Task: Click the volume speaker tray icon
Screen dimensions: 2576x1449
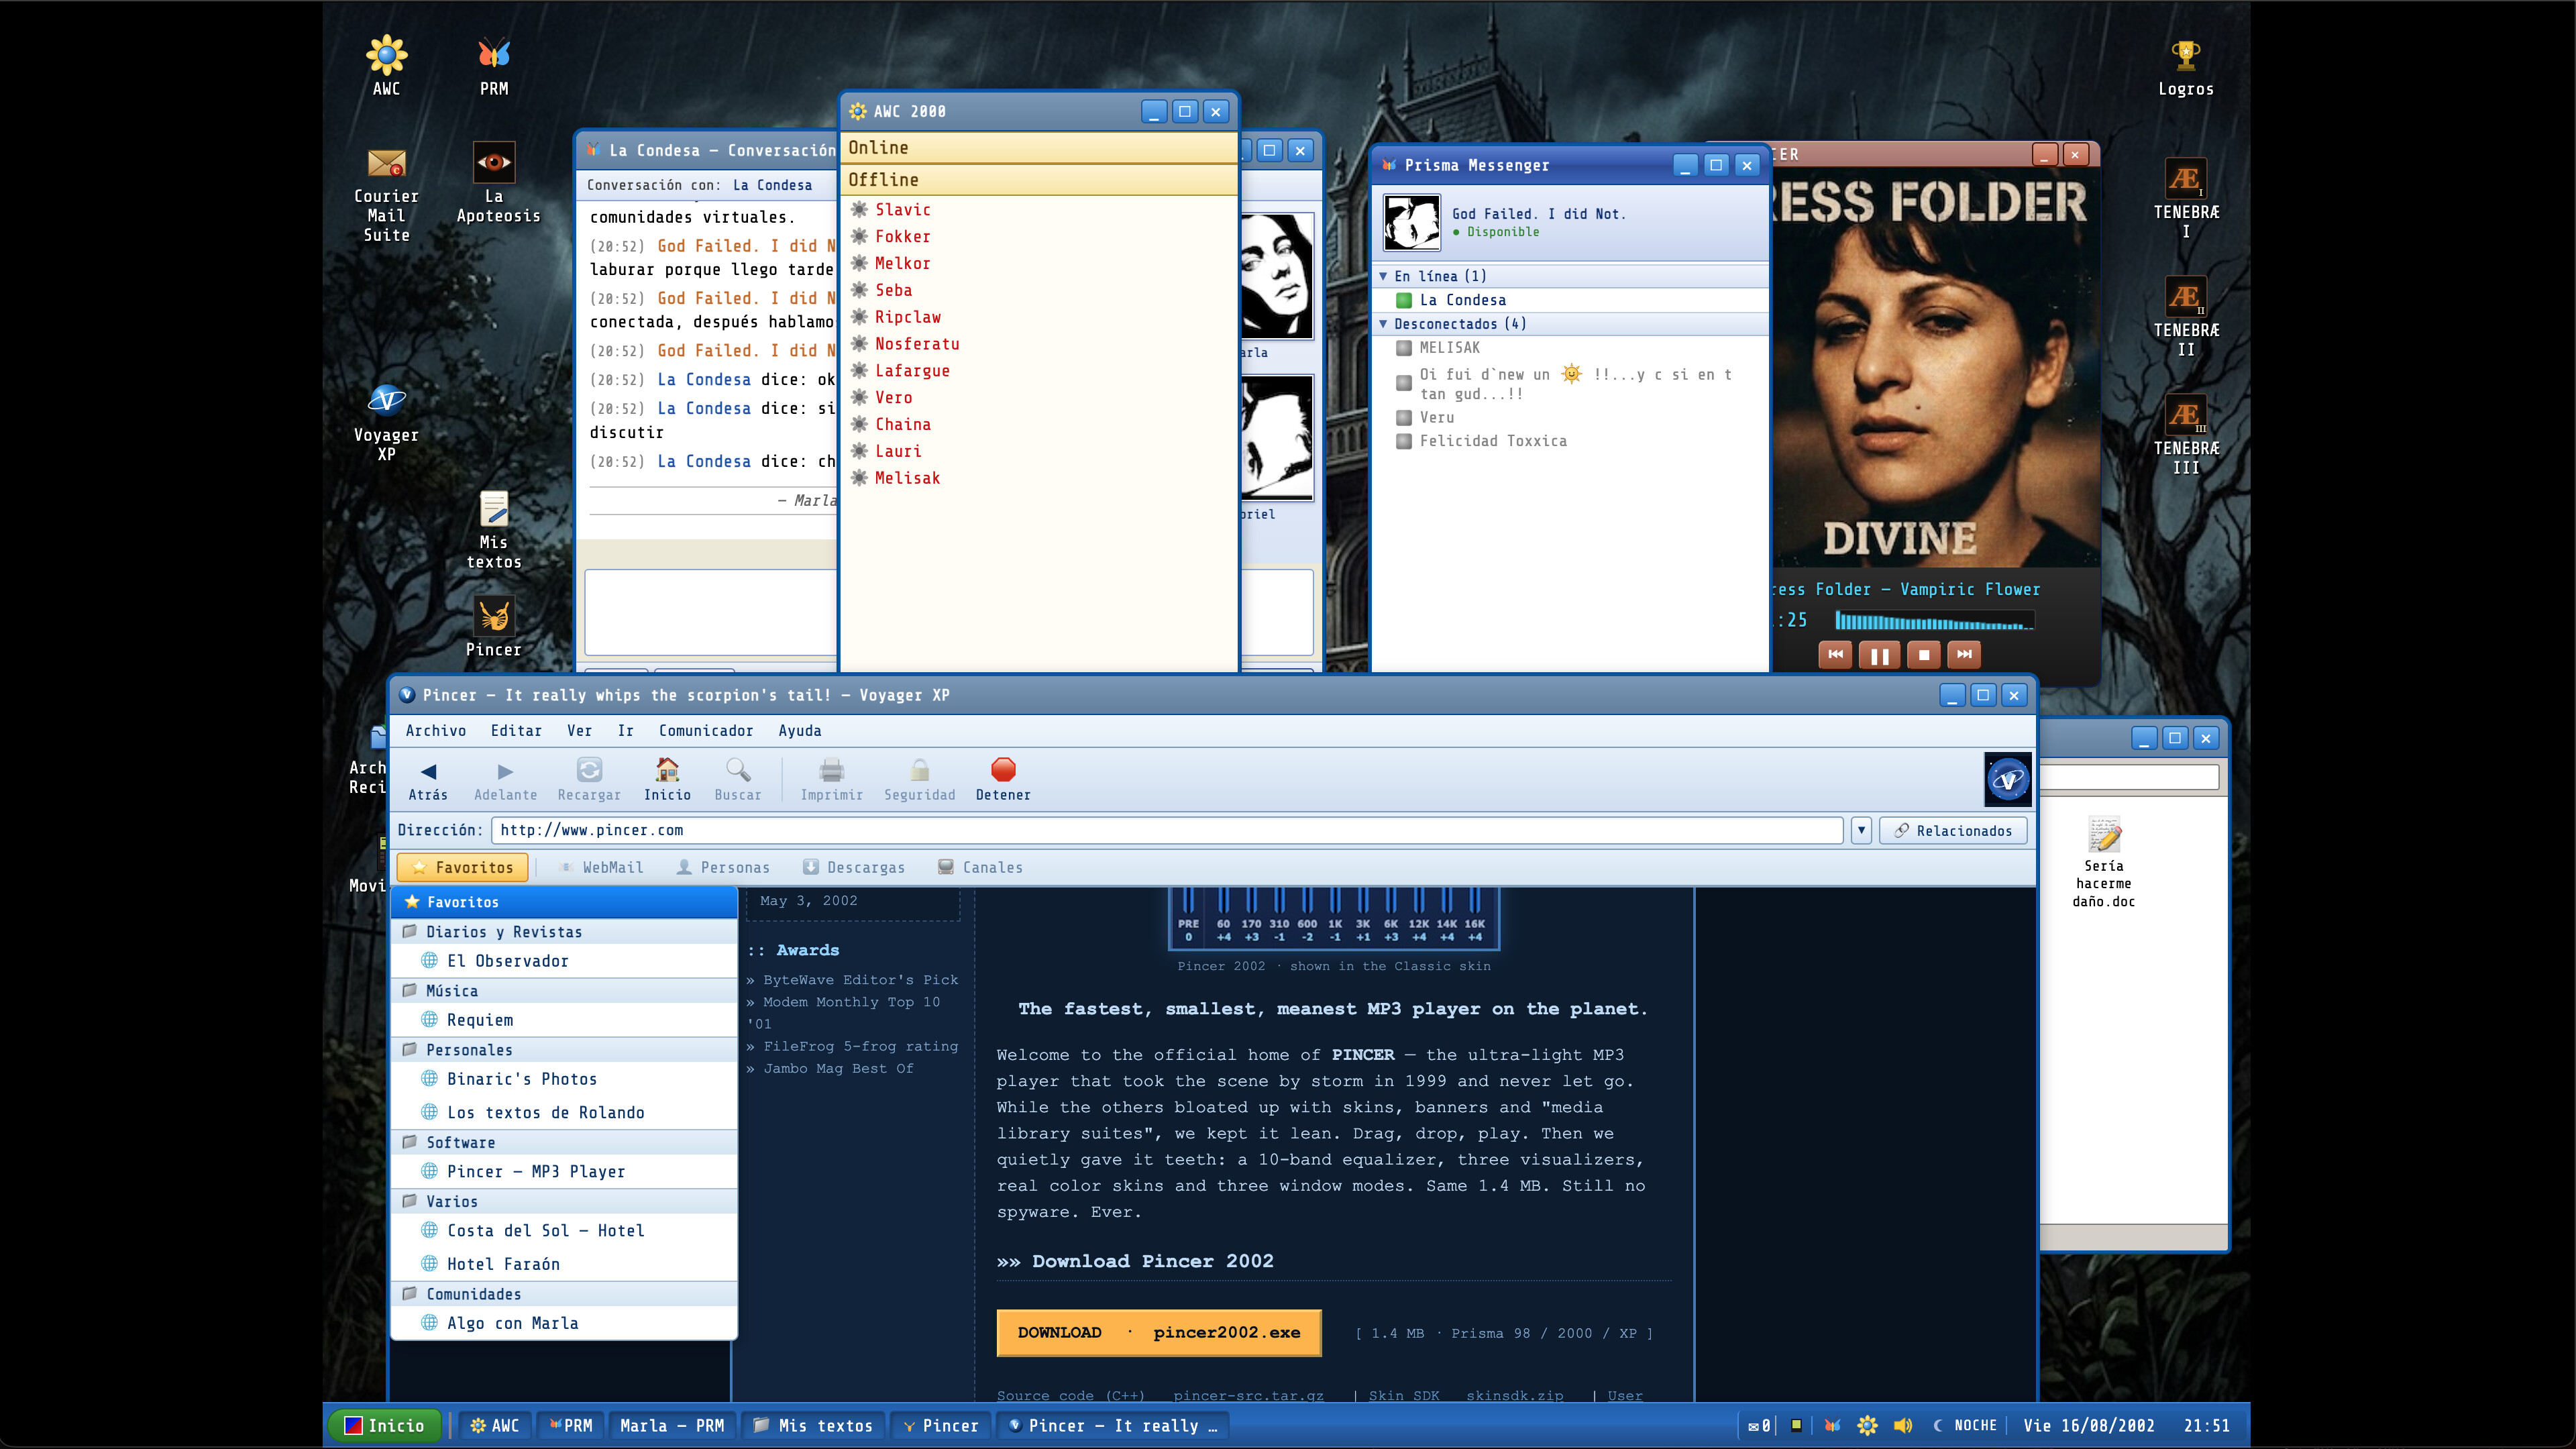Action: (x=1902, y=1425)
